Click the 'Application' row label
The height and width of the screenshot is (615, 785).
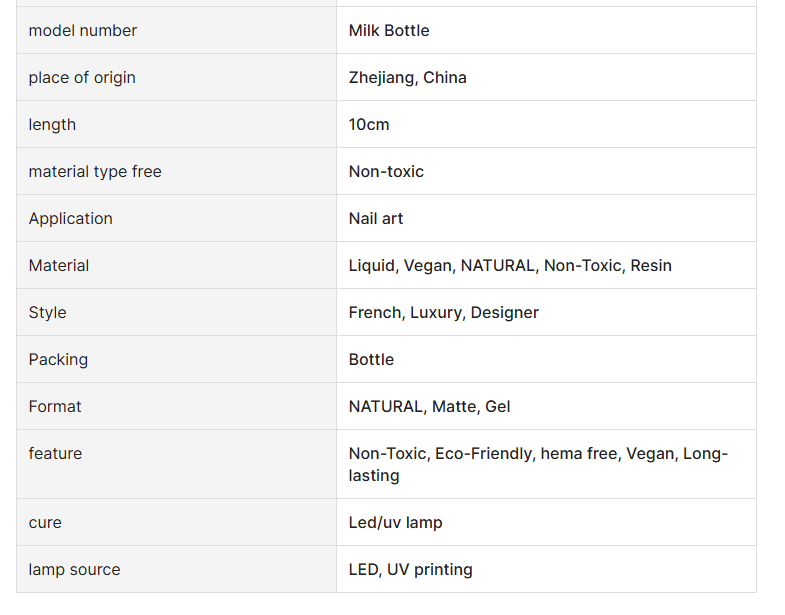pos(71,219)
